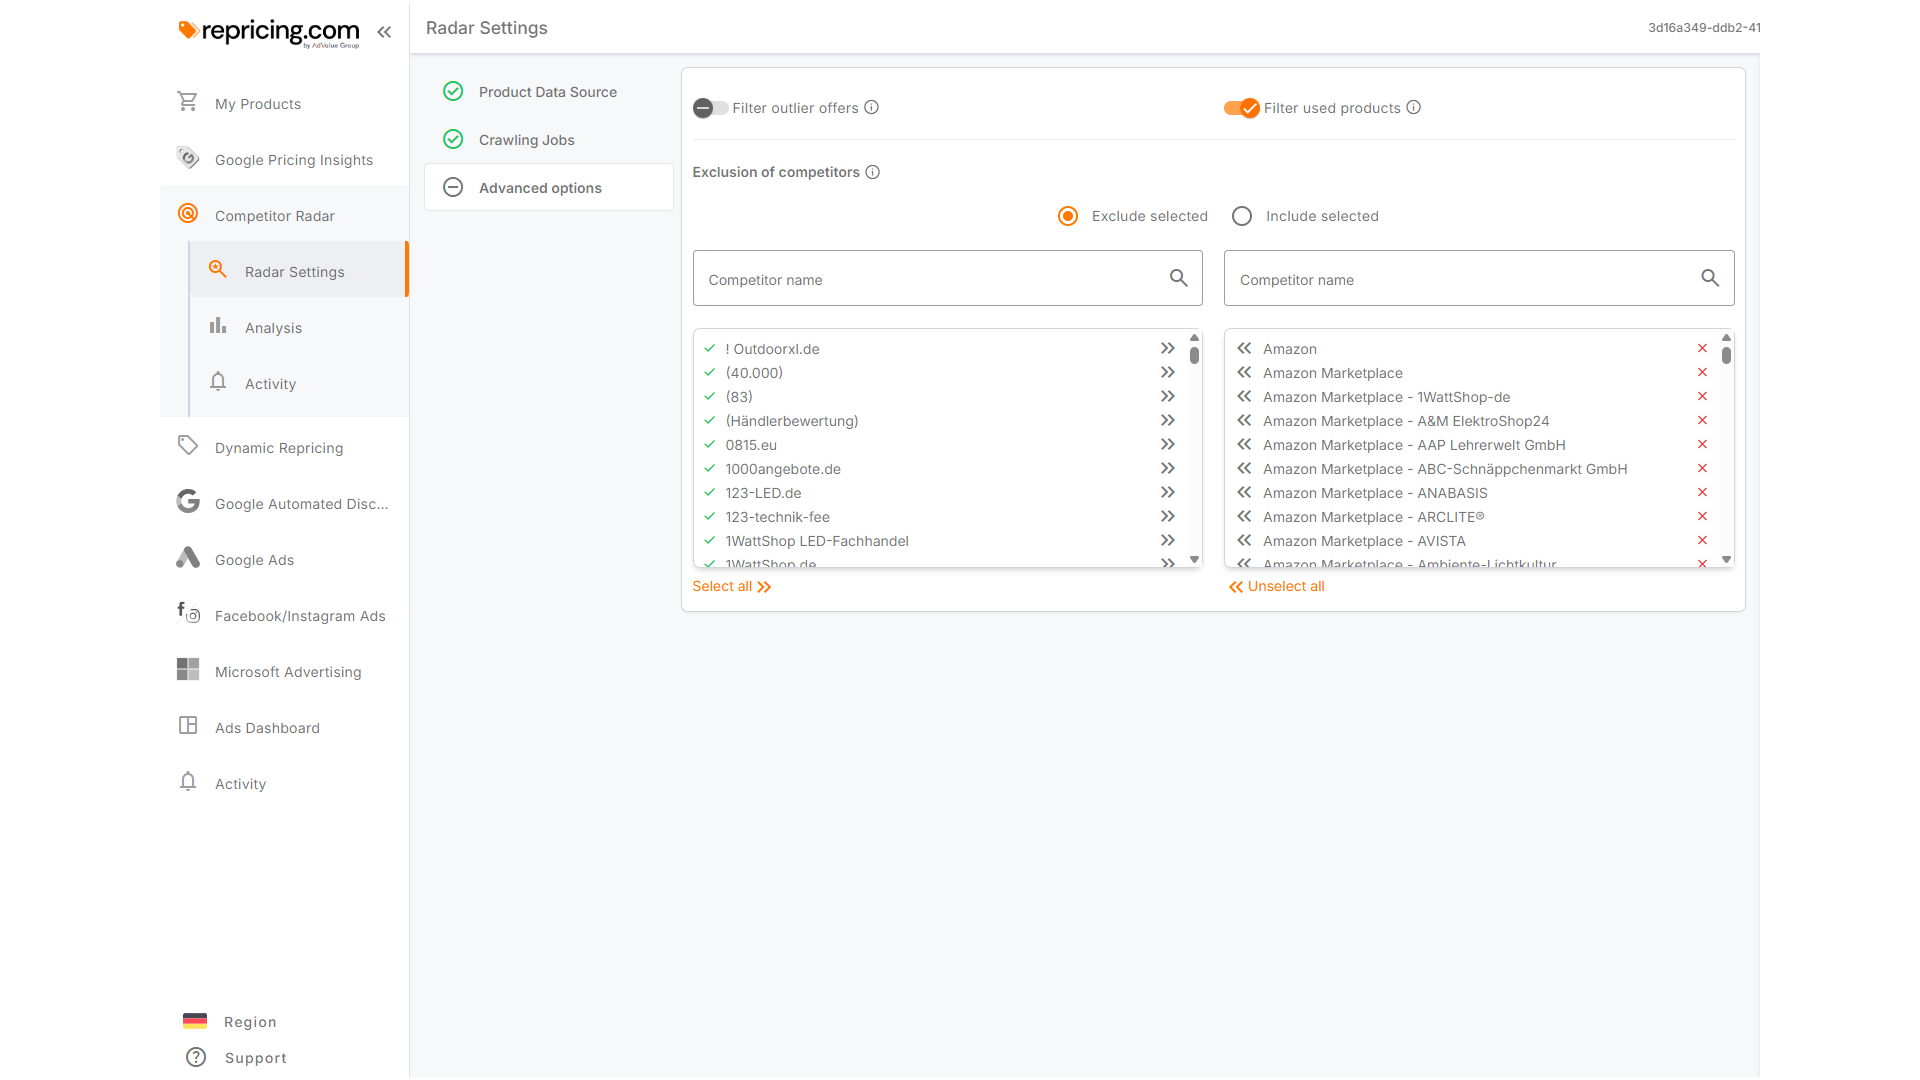Click the down arrow of right list scrollbar

coord(1726,560)
